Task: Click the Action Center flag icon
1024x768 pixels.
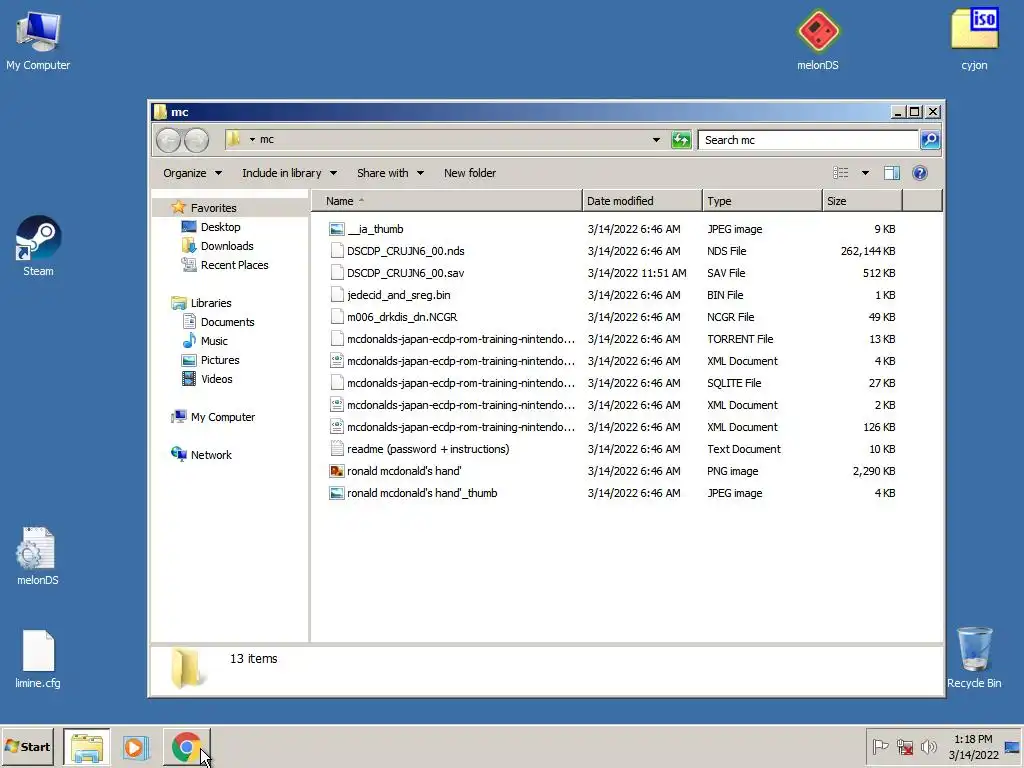Action: (880, 746)
